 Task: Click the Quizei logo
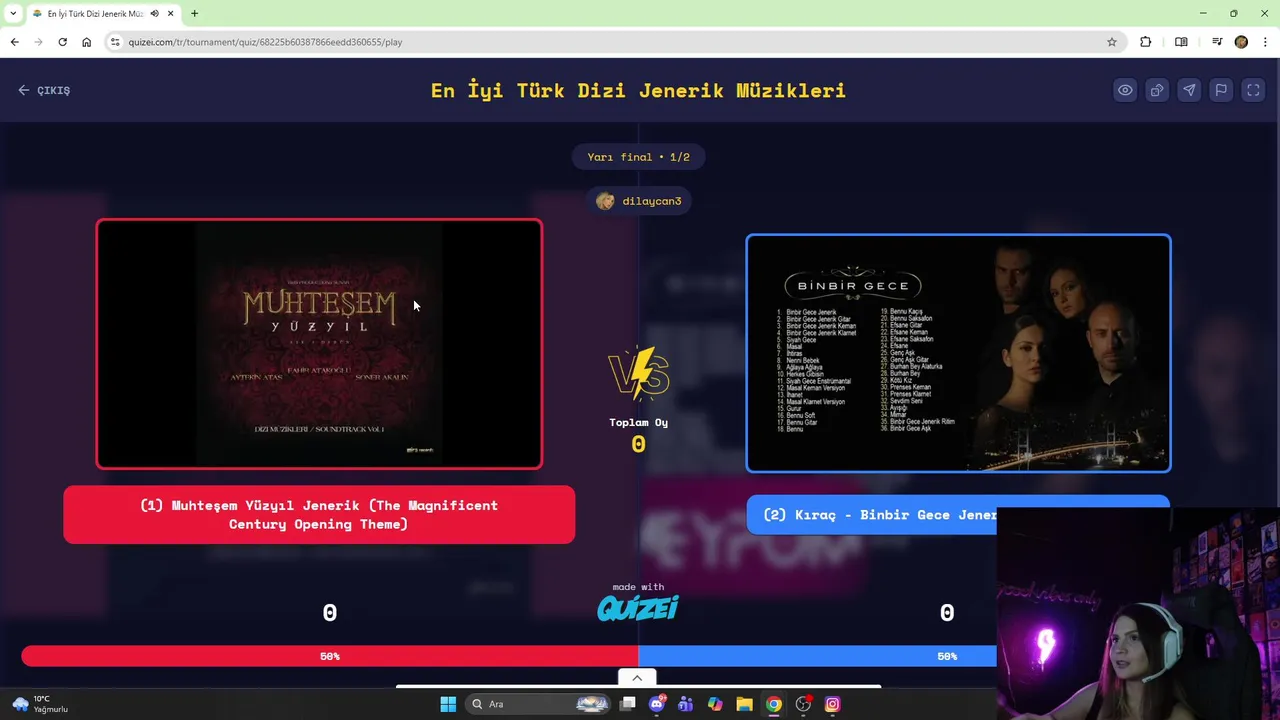[638, 608]
